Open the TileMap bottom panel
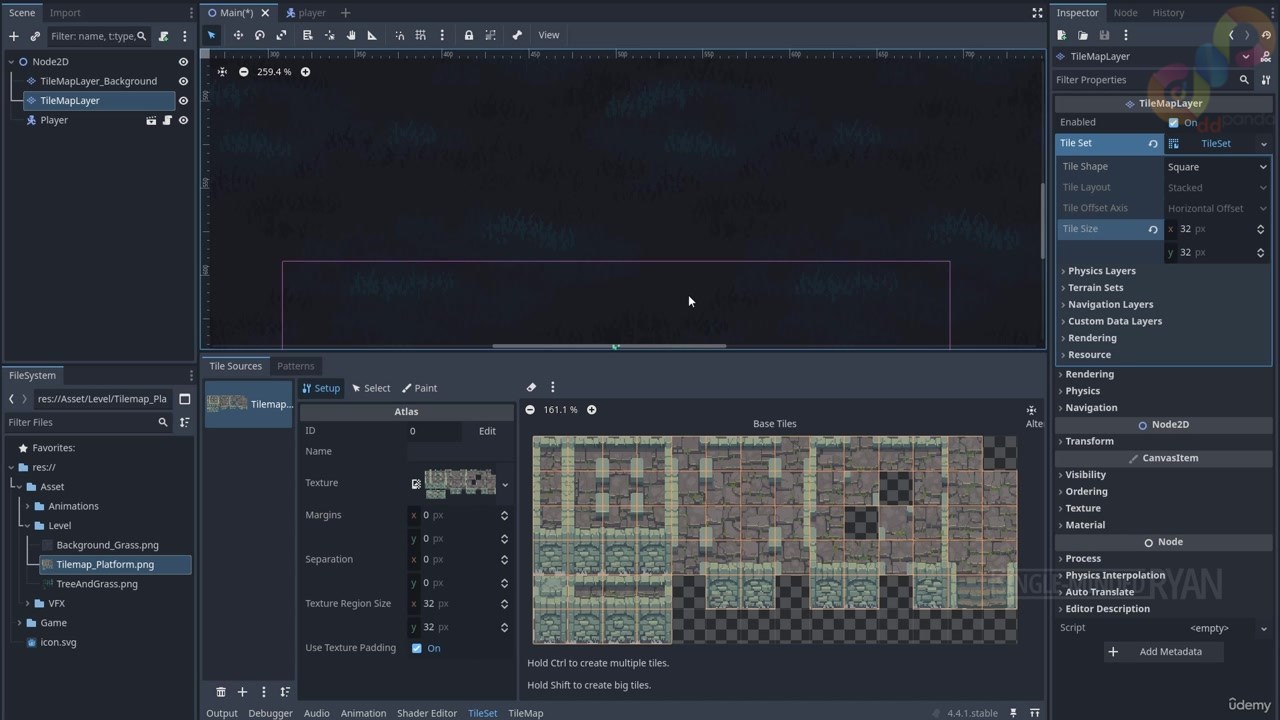Image resolution: width=1280 pixels, height=720 pixels. (525, 713)
